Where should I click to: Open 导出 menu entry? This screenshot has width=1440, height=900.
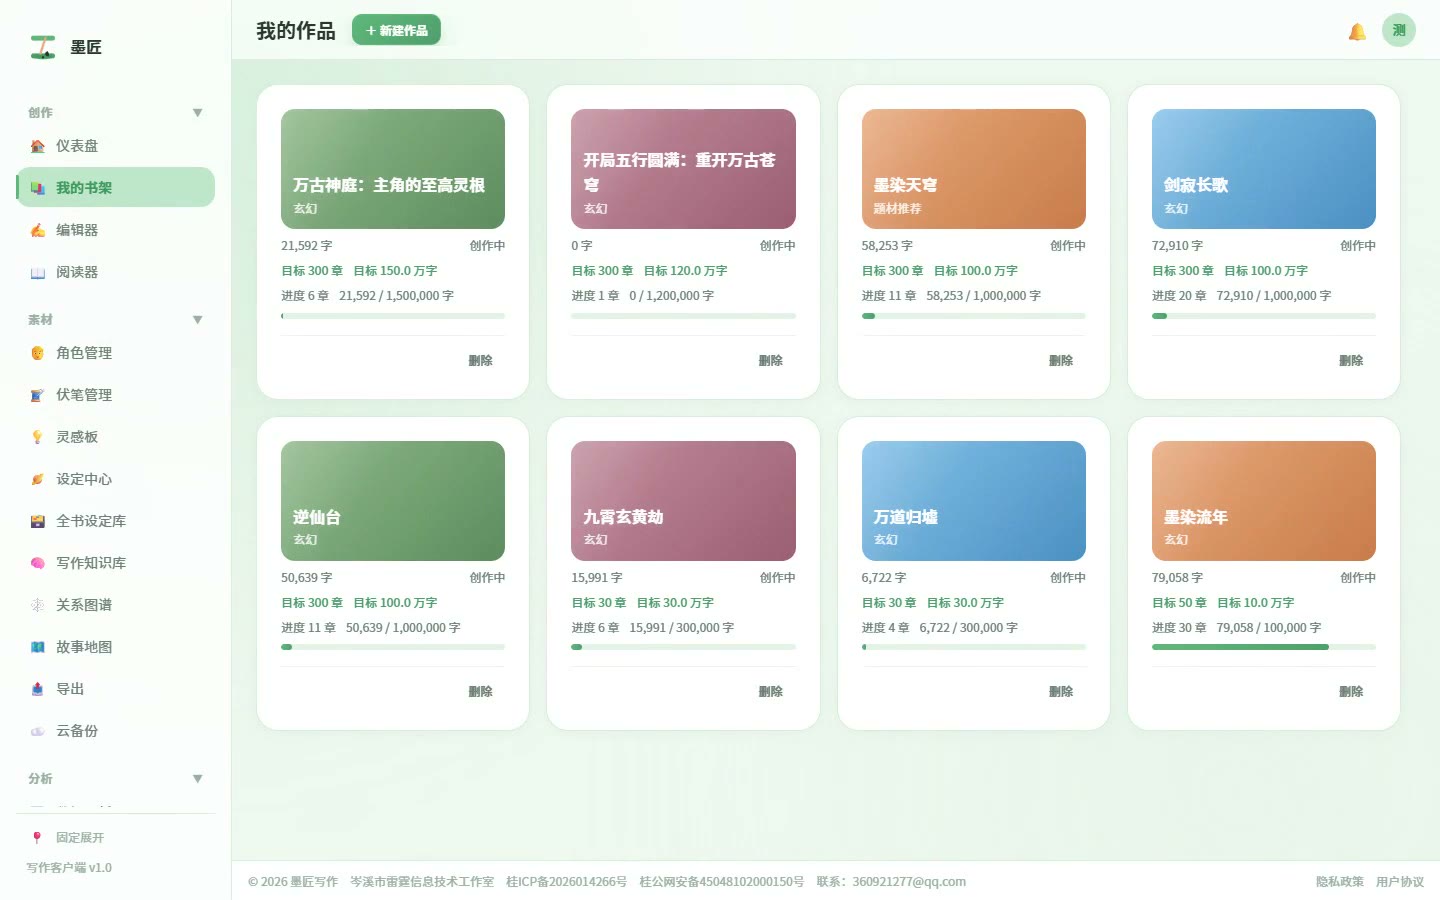point(116,689)
